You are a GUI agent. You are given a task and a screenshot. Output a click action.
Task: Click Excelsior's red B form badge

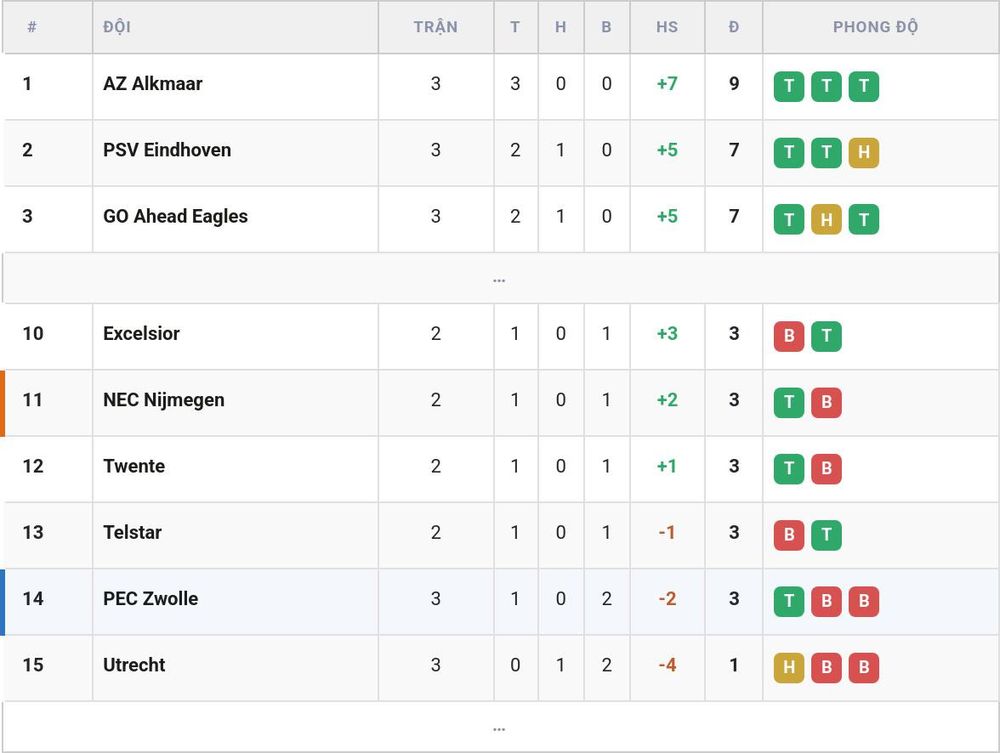click(789, 336)
